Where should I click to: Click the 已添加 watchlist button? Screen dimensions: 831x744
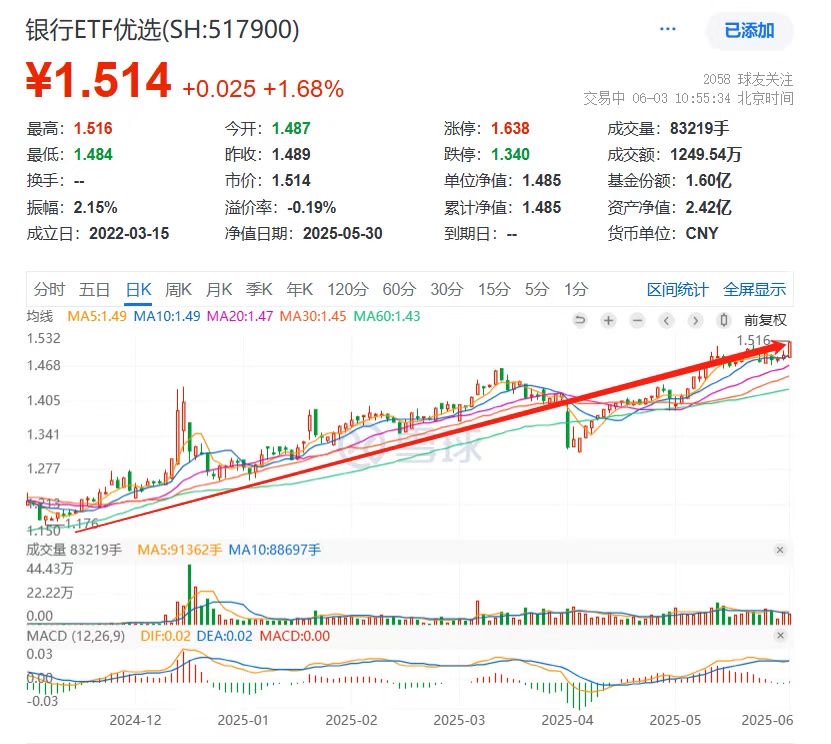coord(749,30)
